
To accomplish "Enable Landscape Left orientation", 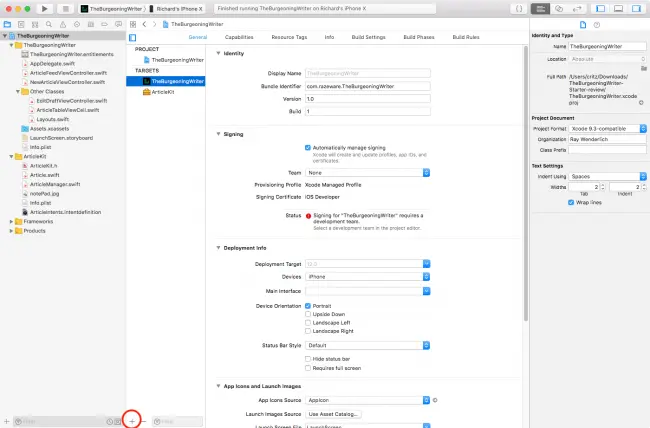I will click(x=308, y=323).
